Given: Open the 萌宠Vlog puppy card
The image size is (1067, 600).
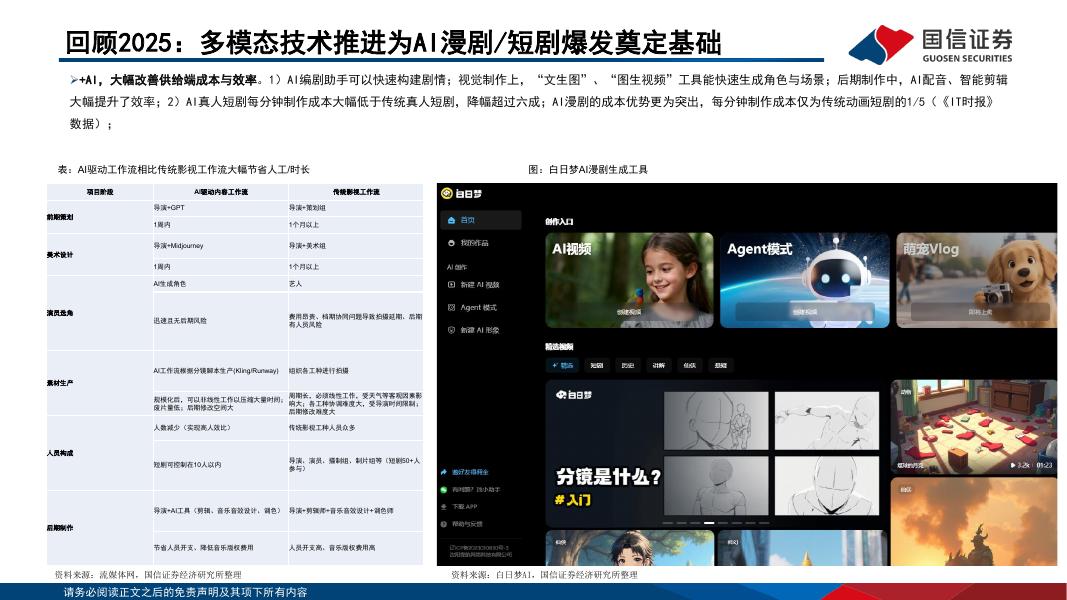Looking at the screenshot, I should (976, 280).
